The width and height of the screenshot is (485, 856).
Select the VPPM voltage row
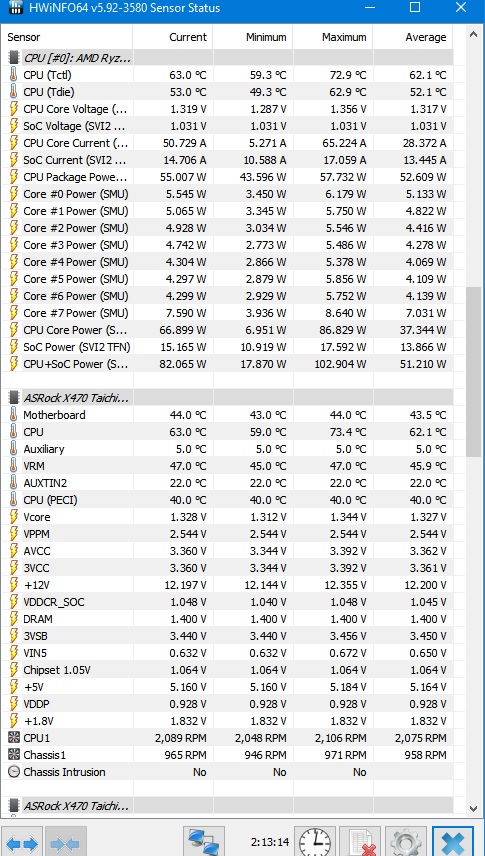pos(227,534)
